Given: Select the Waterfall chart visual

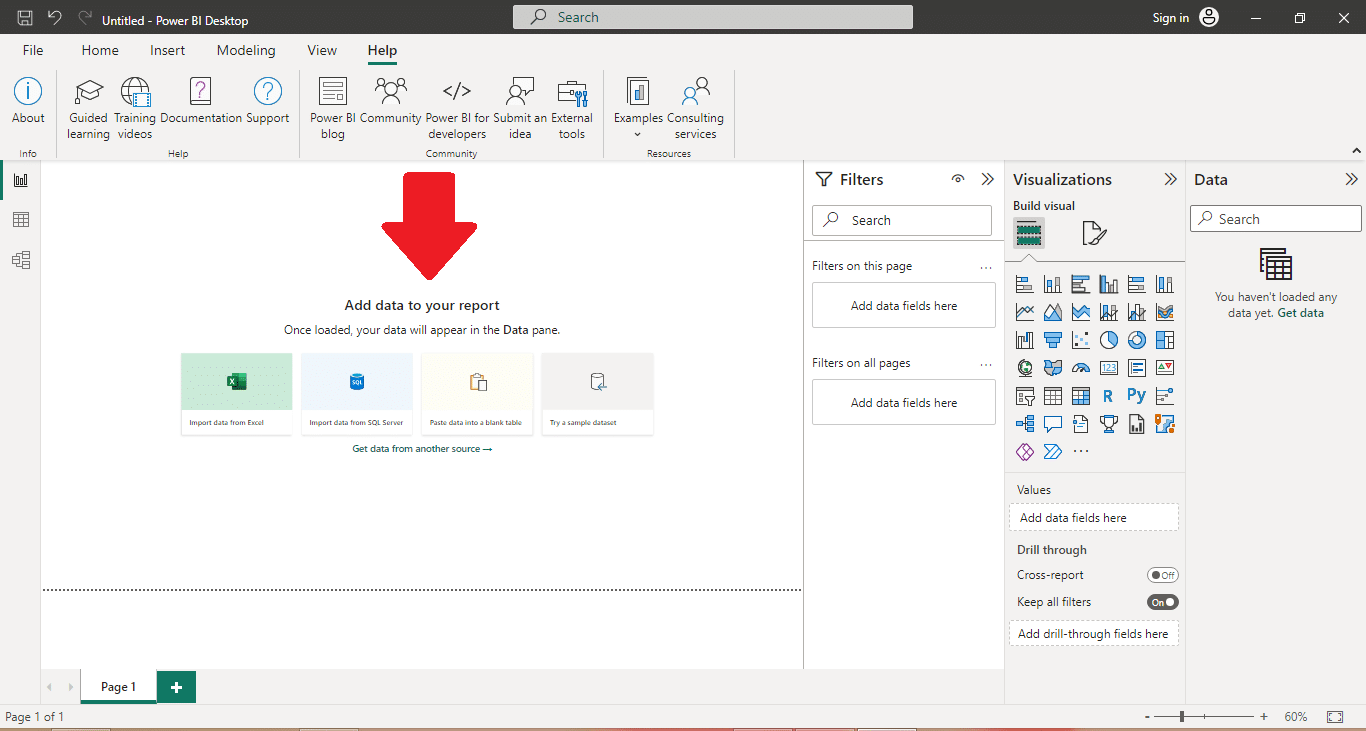Looking at the screenshot, I should 1024,340.
